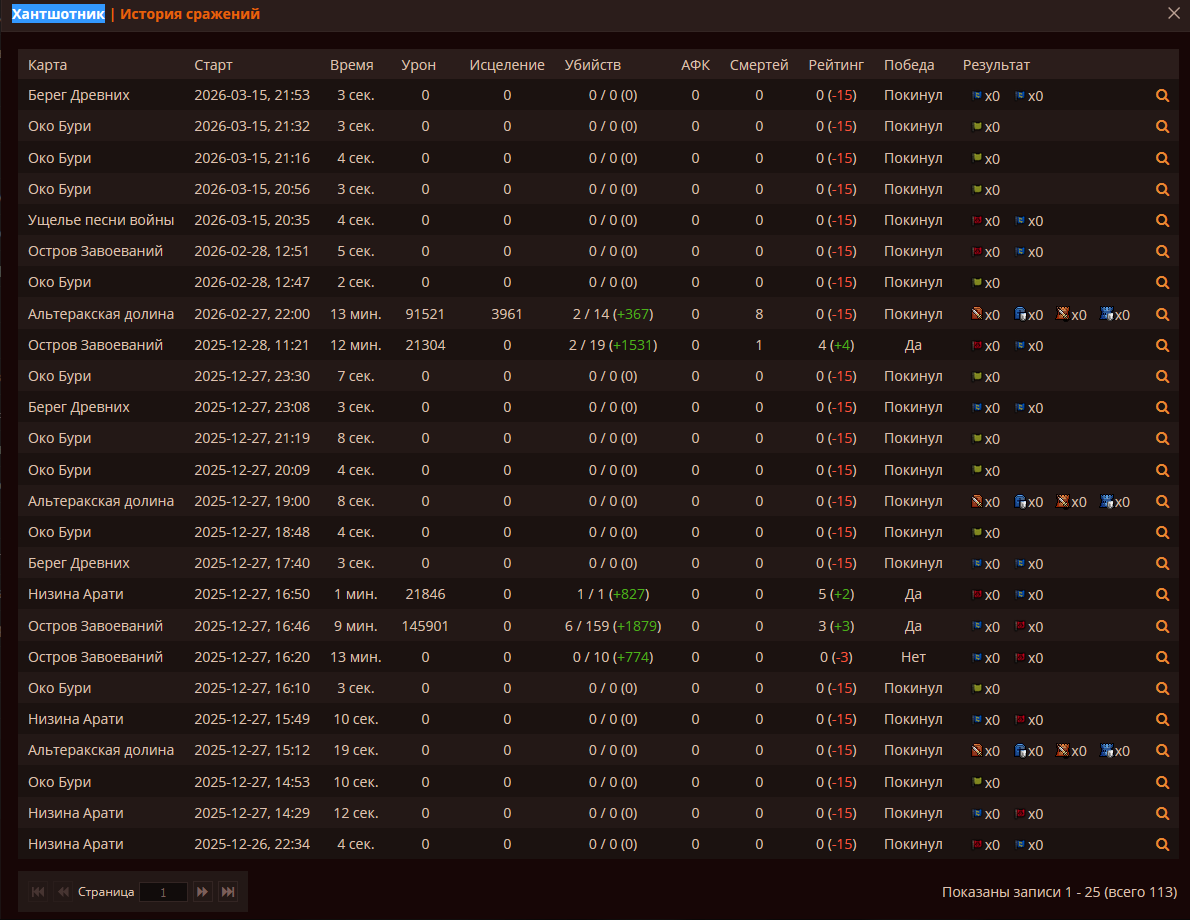Screen dimensions: 1190x920
Task: View details of Ущелье песни войны battle
Action: [1162, 220]
